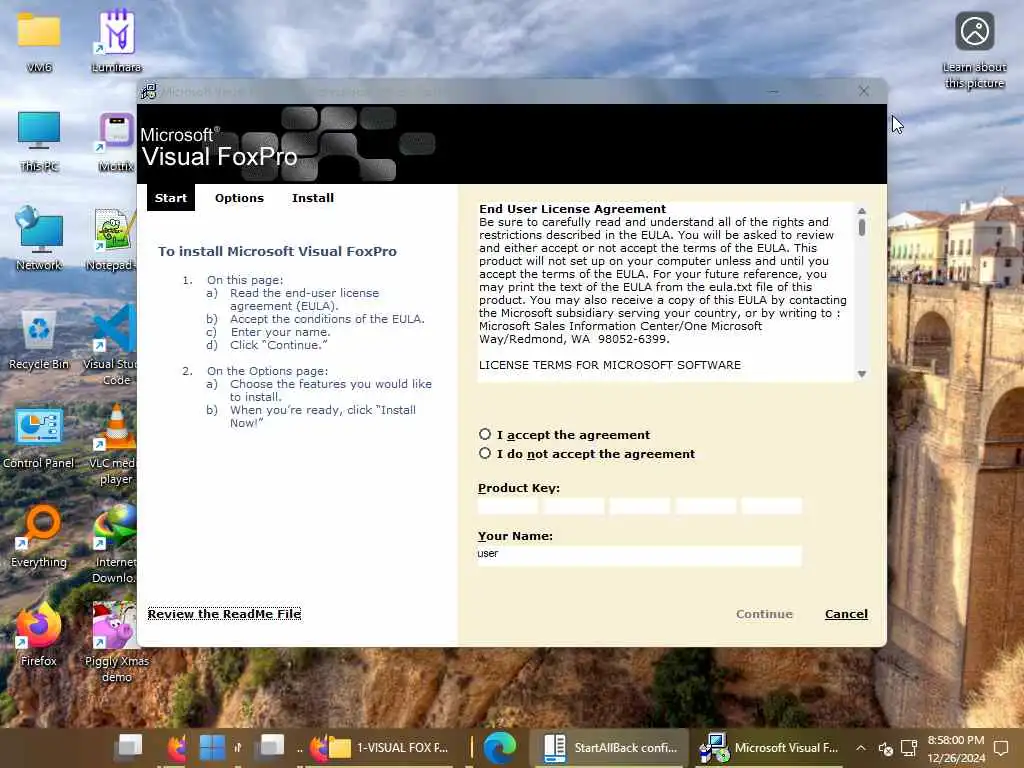Screen dimensions: 1024x768
Task: Click the EULA scrollbar thumb
Action: 861,227
